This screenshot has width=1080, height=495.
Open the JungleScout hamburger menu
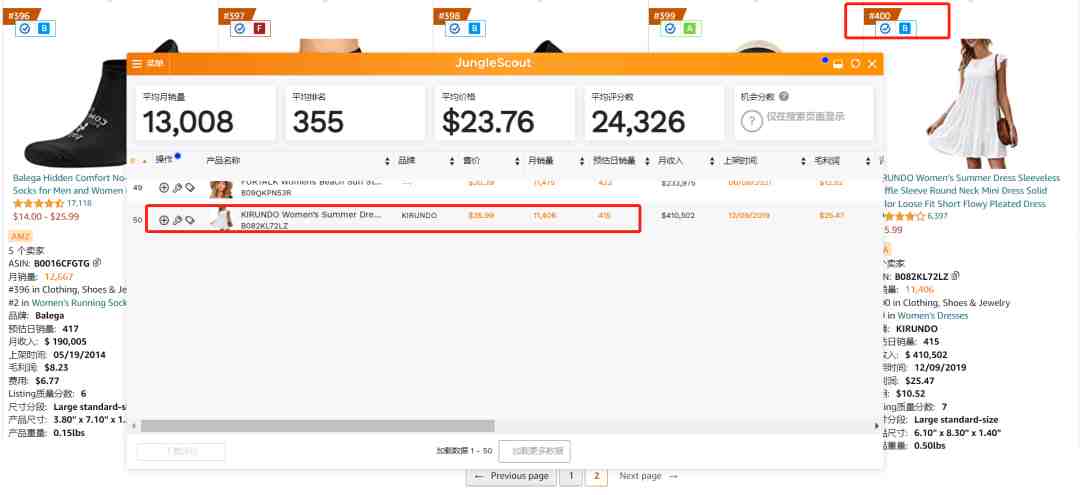pos(136,64)
